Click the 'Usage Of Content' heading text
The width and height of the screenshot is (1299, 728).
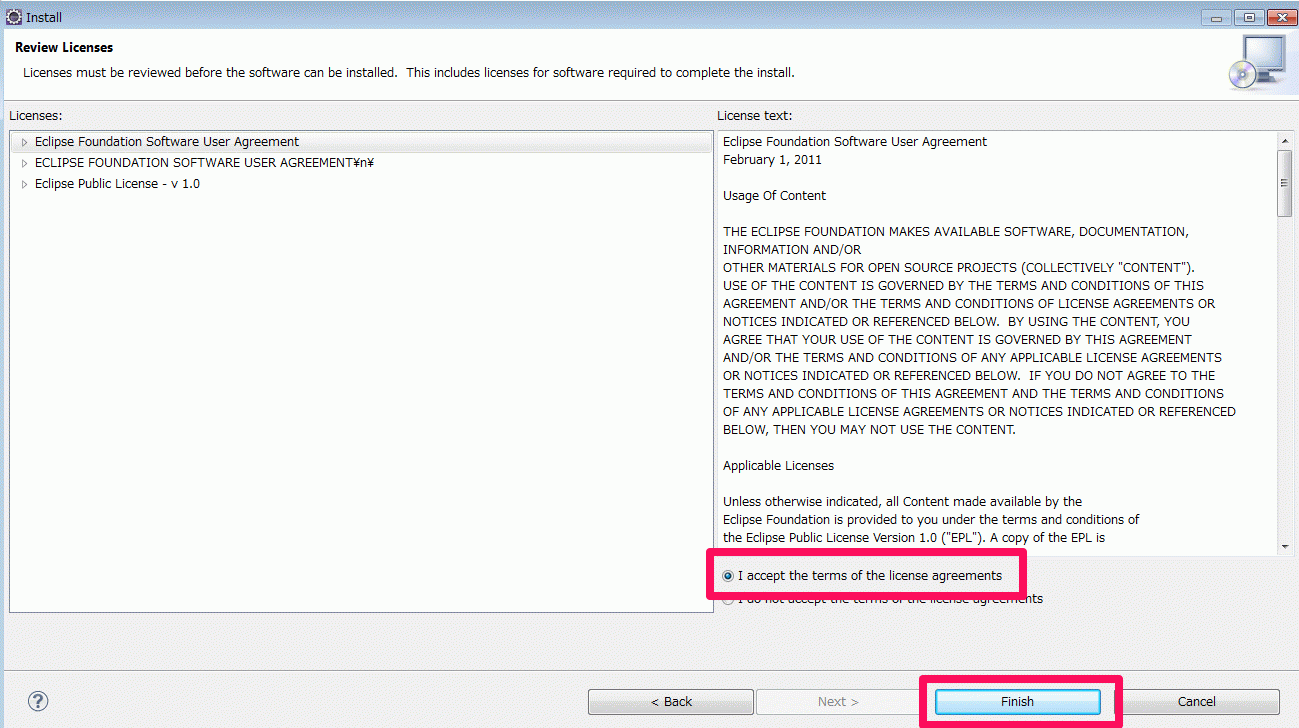click(x=775, y=196)
